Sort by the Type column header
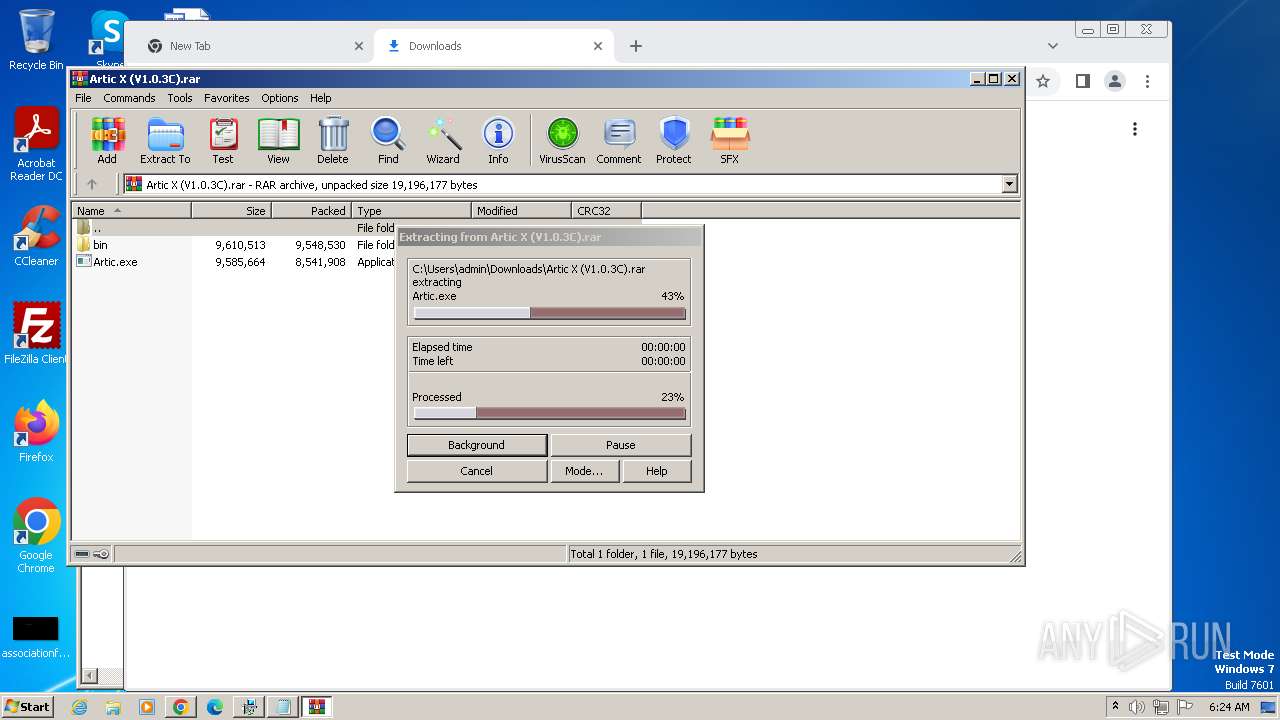Image resolution: width=1280 pixels, height=720 pixels. click(411, 211)
